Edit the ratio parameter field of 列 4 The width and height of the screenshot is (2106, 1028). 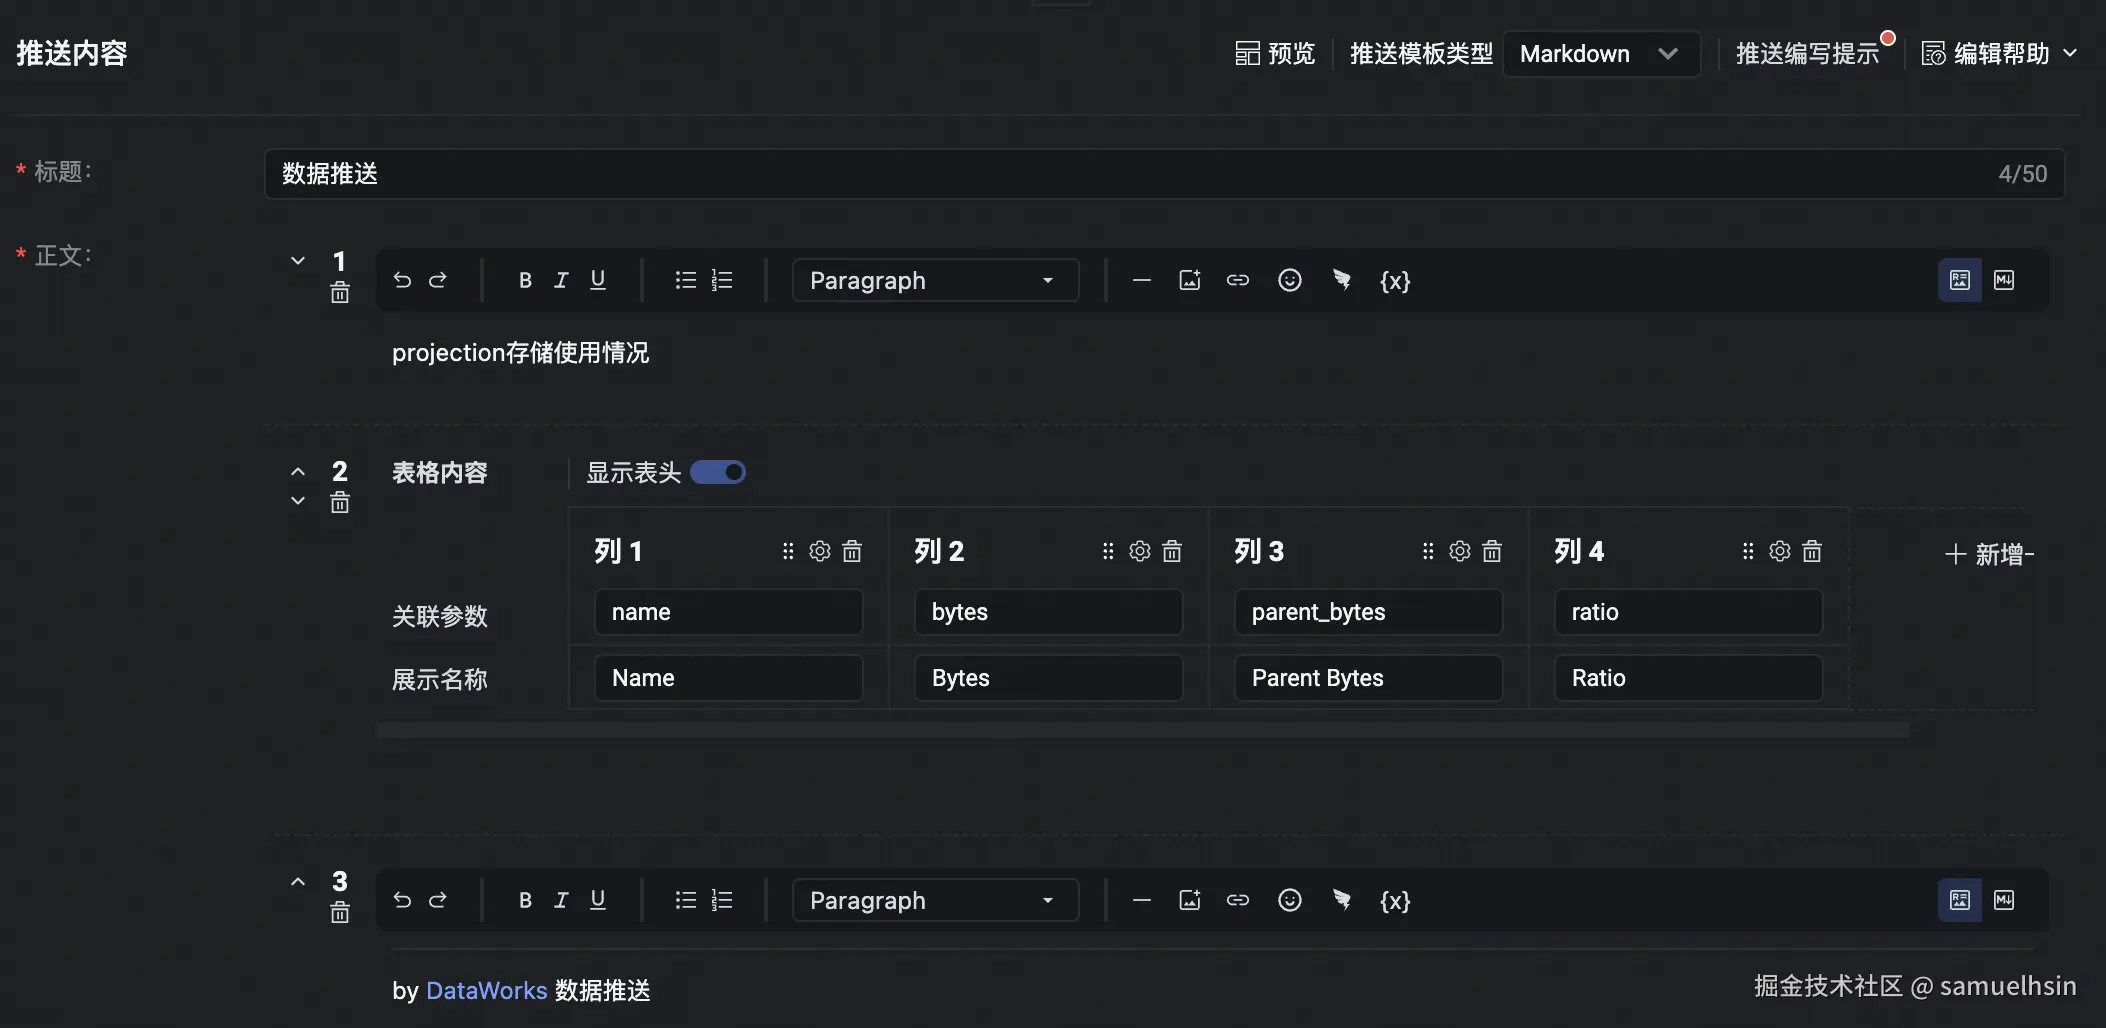(x=1689, y=612)
